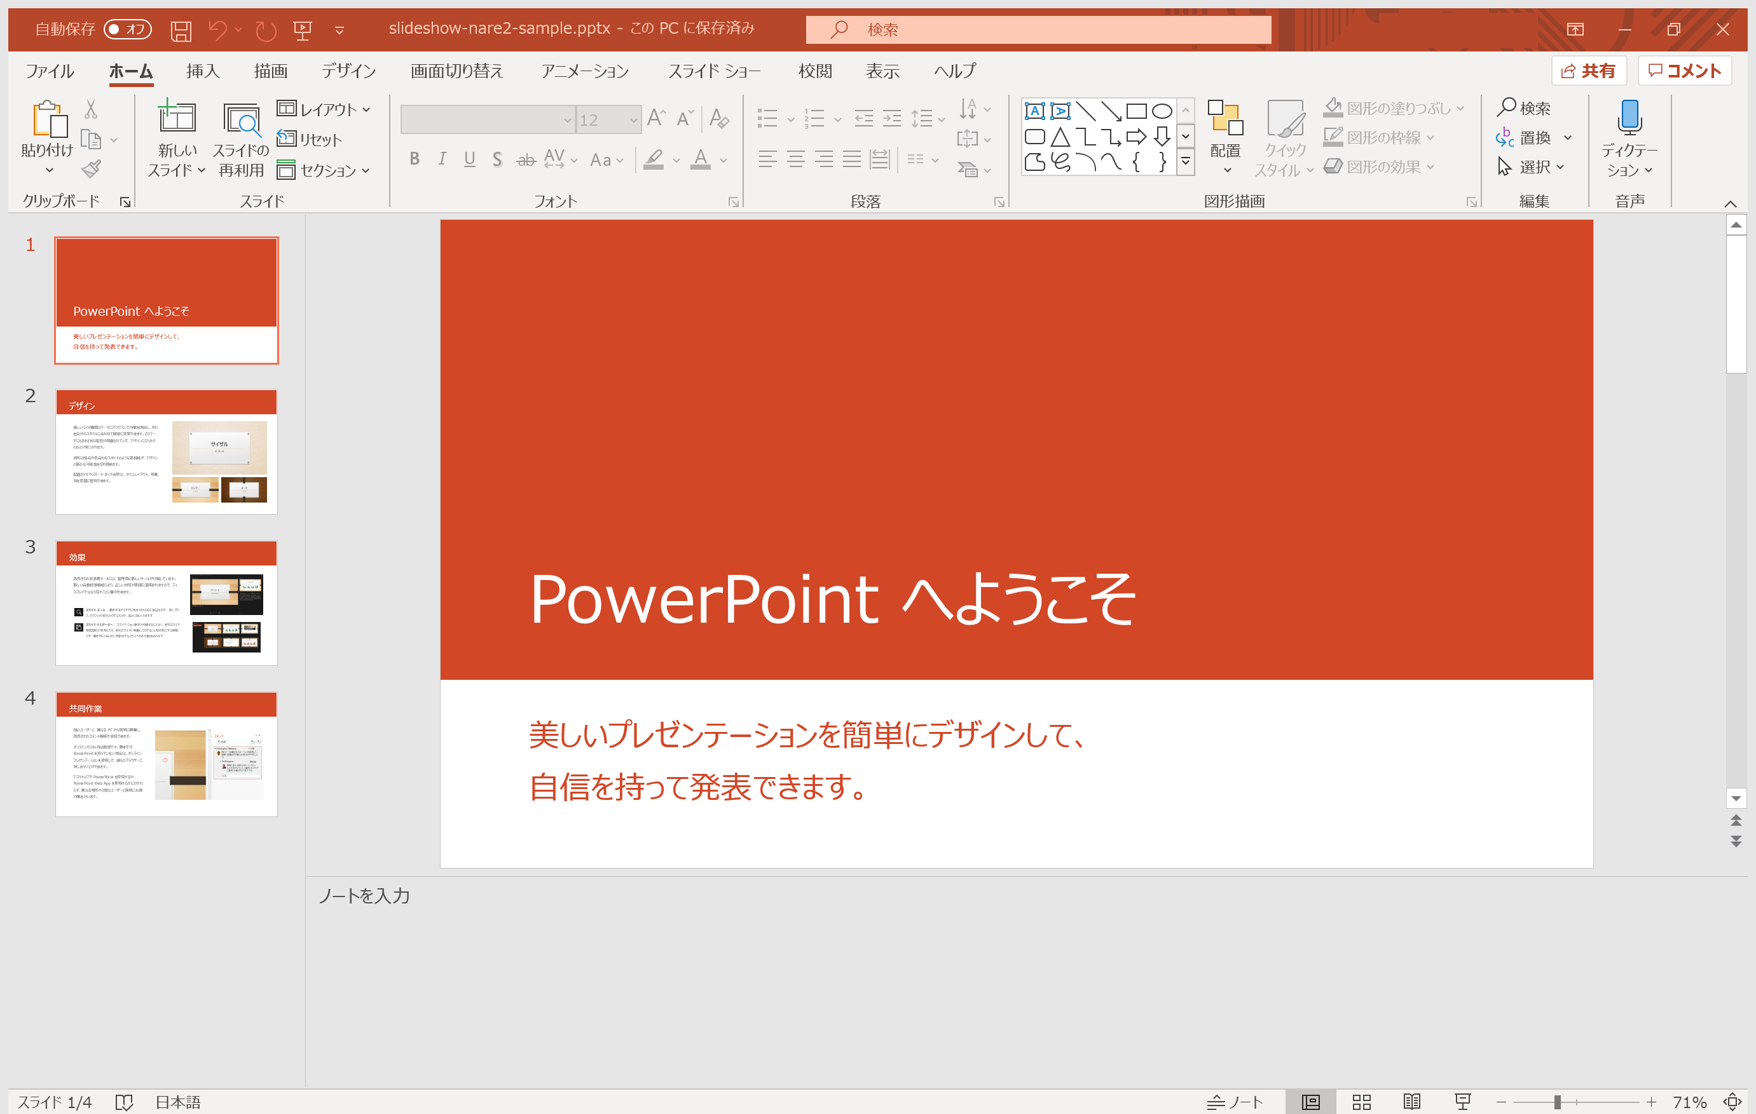Select the rectangle shape in gallery
1756x1114 pixels.
click(1137, 111)
